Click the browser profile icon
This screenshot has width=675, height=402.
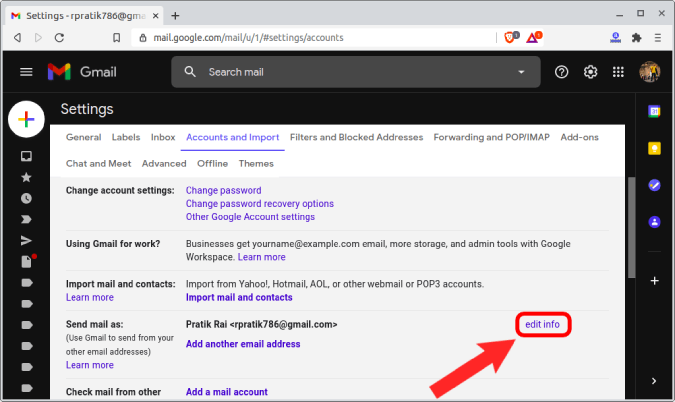pyautogui.click(x=616, y=37)
